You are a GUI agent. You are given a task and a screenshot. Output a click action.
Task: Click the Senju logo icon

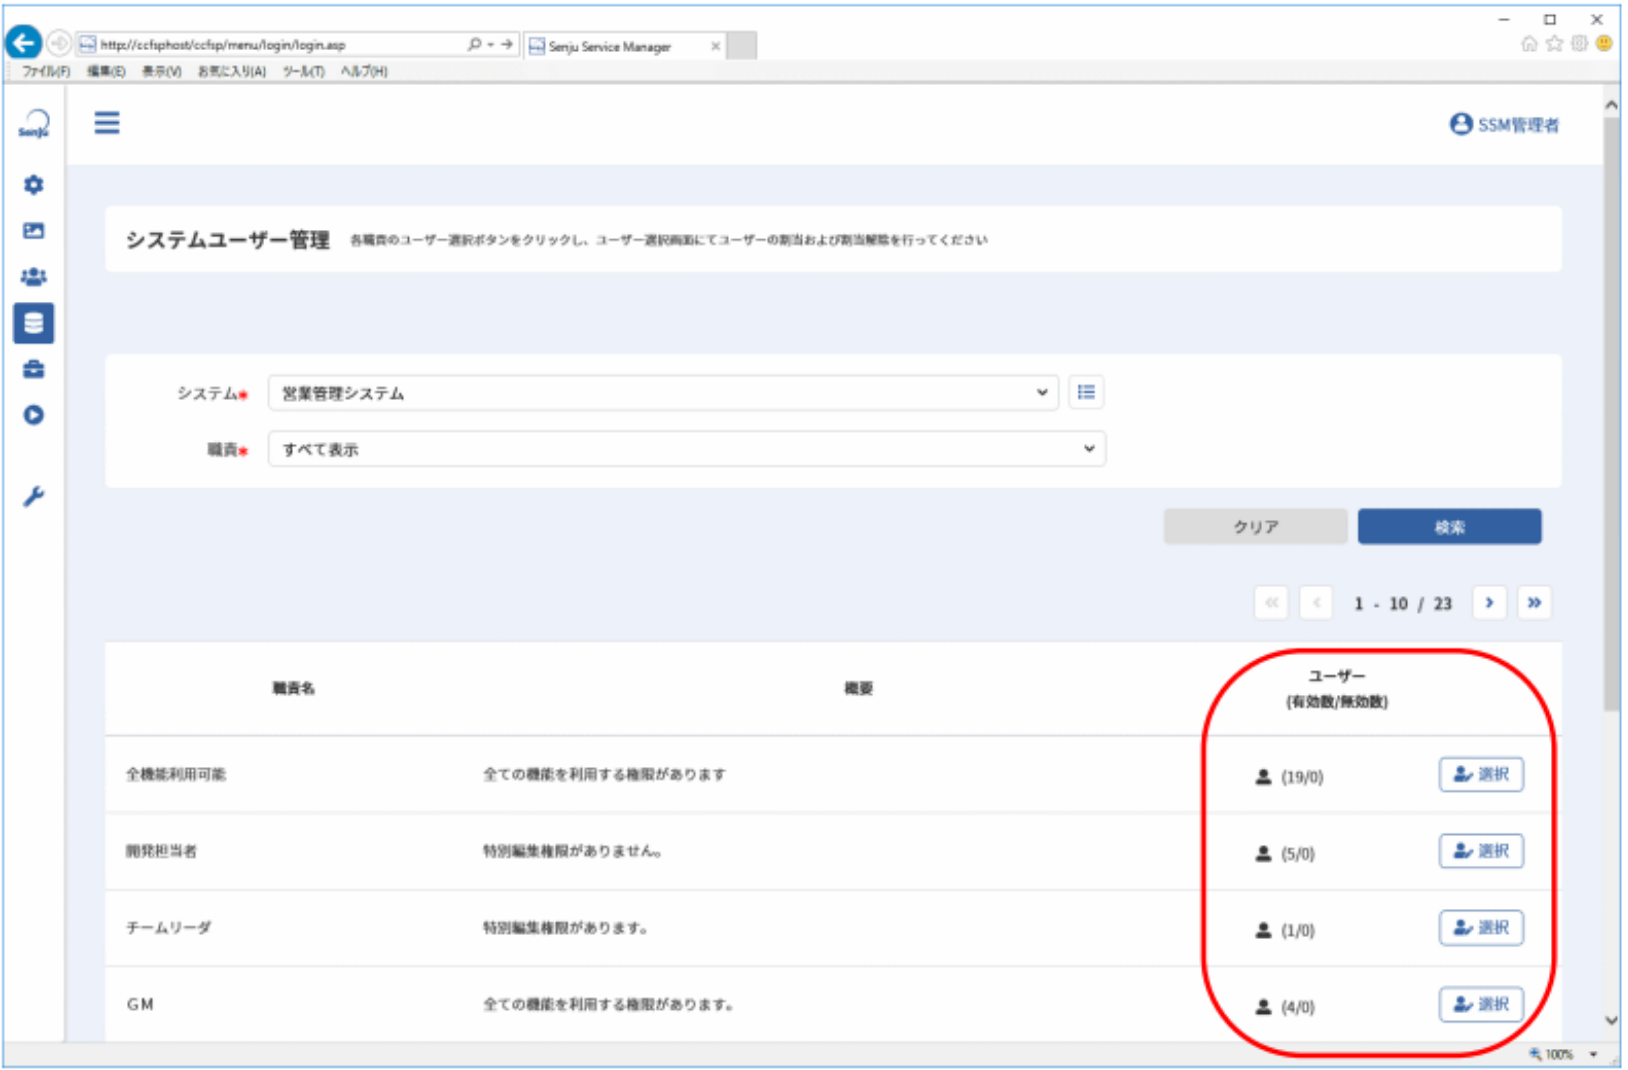(x=34, y=124)
